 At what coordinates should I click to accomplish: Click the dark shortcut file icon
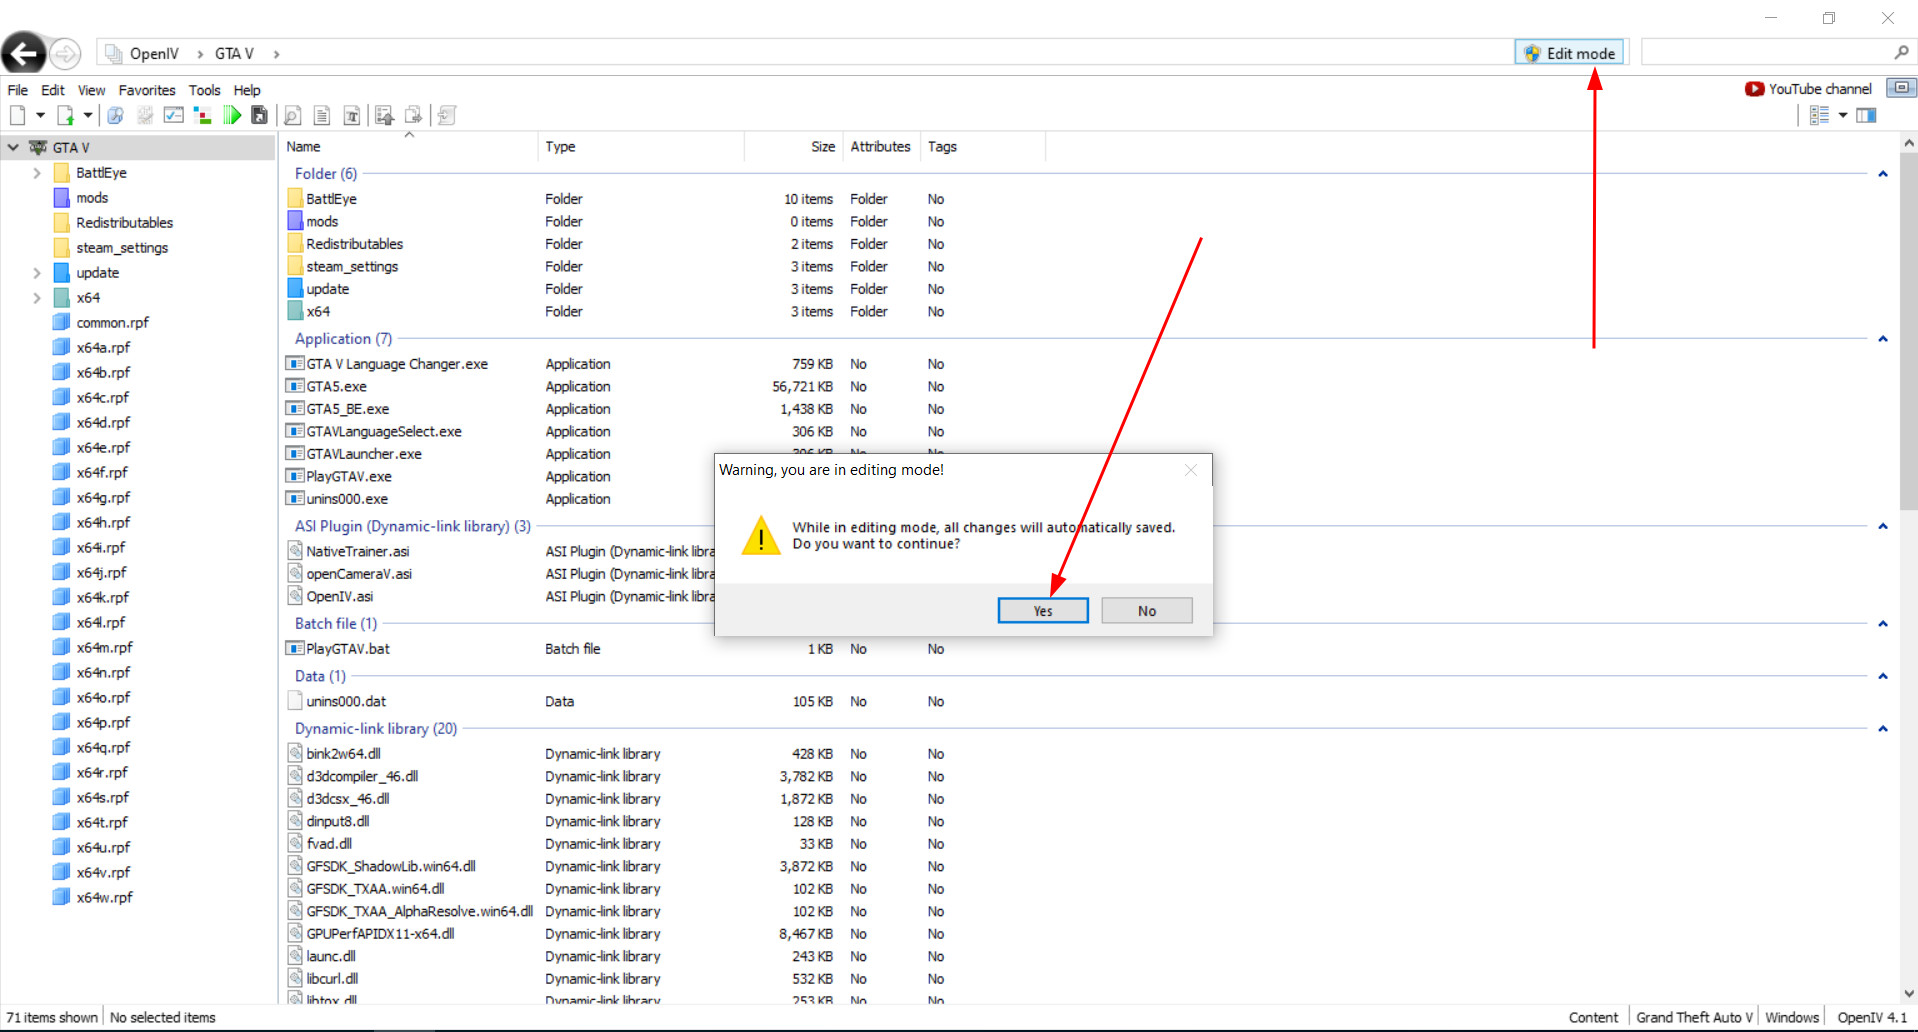click(260, 116)
